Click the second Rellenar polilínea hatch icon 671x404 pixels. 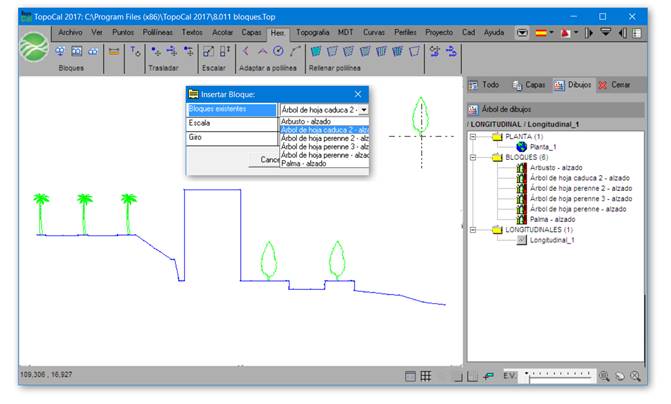[x=332, y=51]
